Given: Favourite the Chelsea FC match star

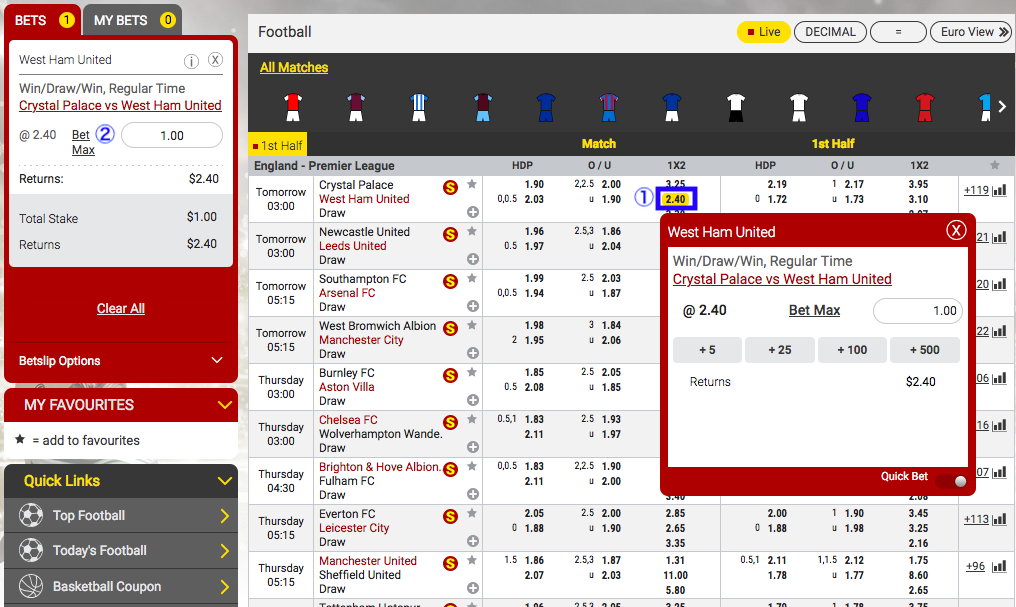Looking at the screenshot, I should coord(472,419).
